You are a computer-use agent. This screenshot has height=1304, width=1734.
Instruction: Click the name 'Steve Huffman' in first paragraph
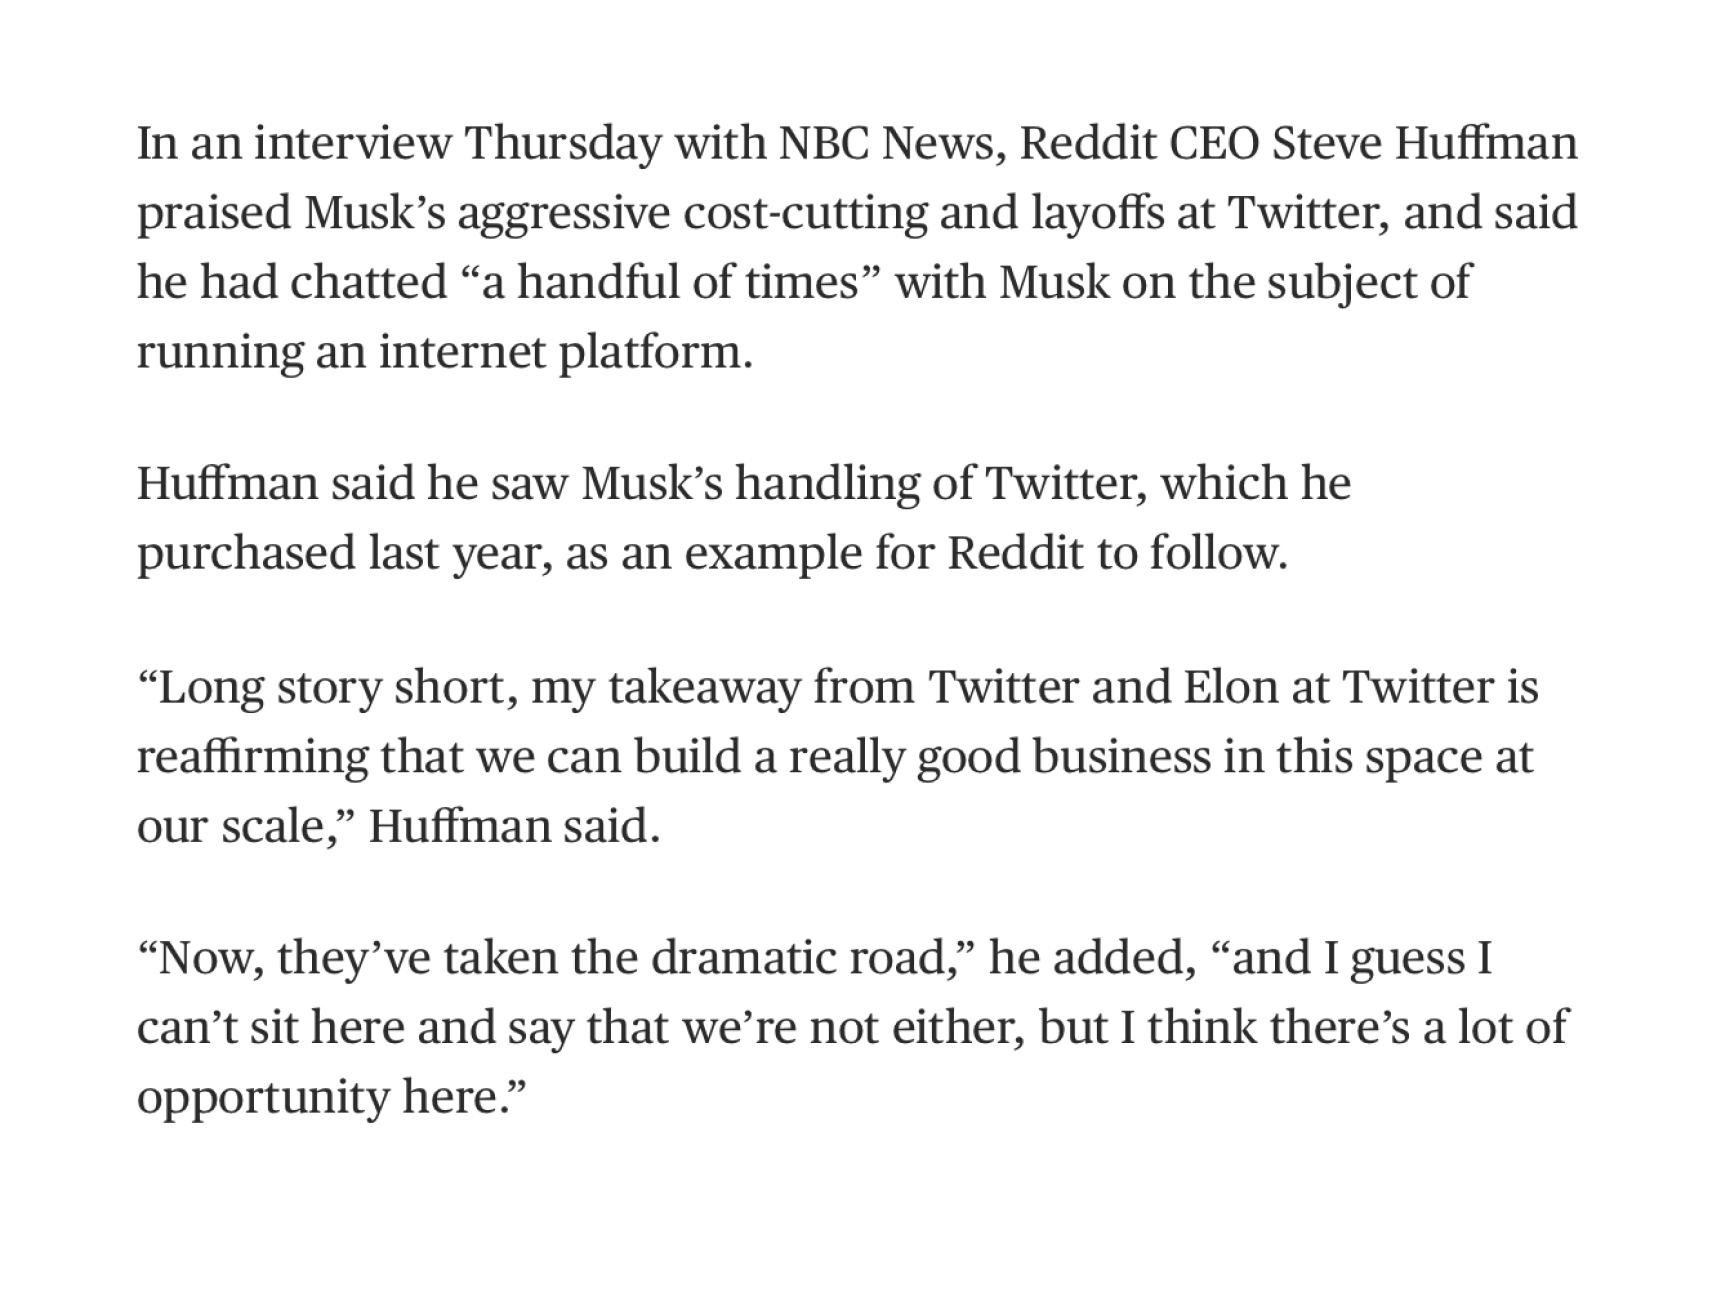coord(1425,144)
